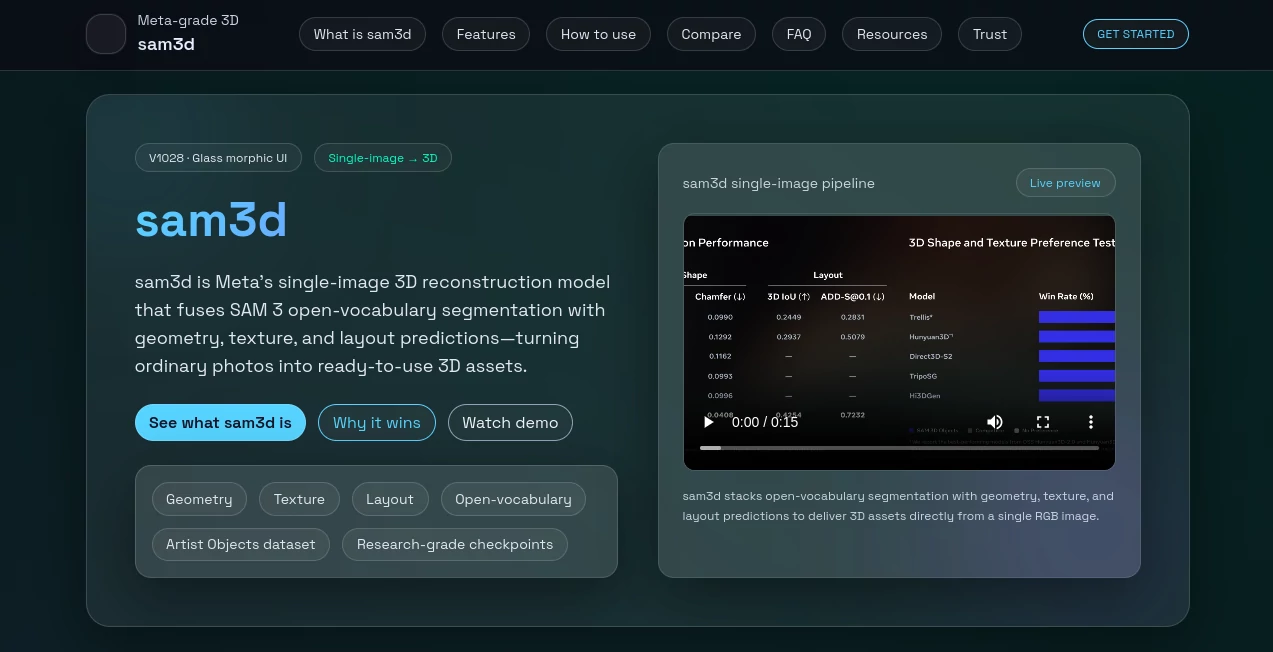This screenshot has width=1273, height=652.
Task: Navigate to the Trust section
Action: (x=989, y=34)
